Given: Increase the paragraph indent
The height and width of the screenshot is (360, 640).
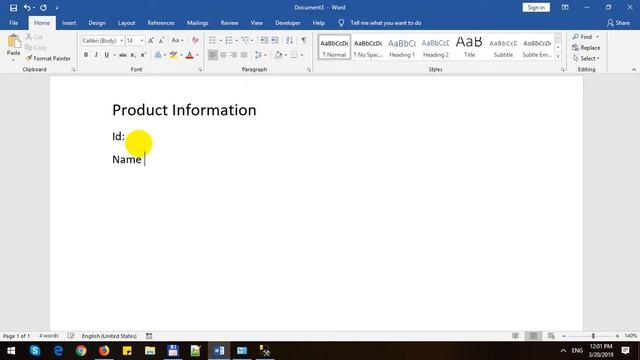Looking at the screenshot, I should [275, 40].
